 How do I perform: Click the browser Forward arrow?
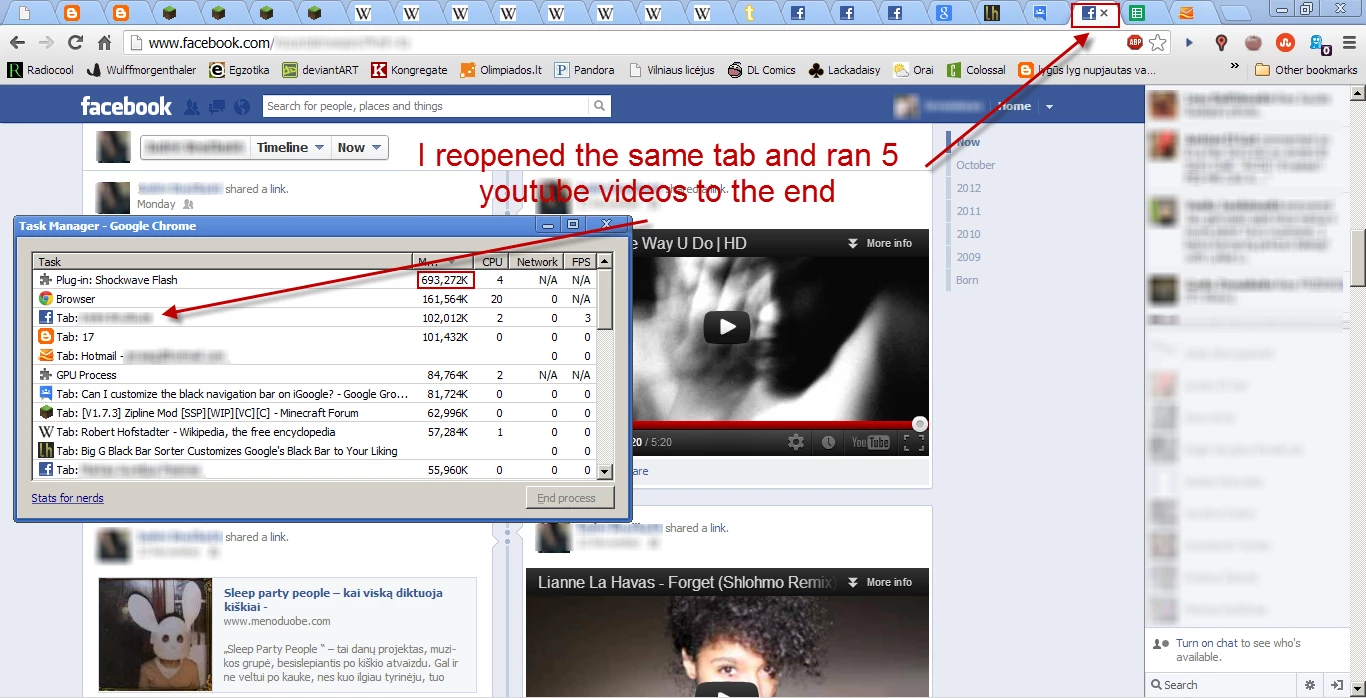46,43
